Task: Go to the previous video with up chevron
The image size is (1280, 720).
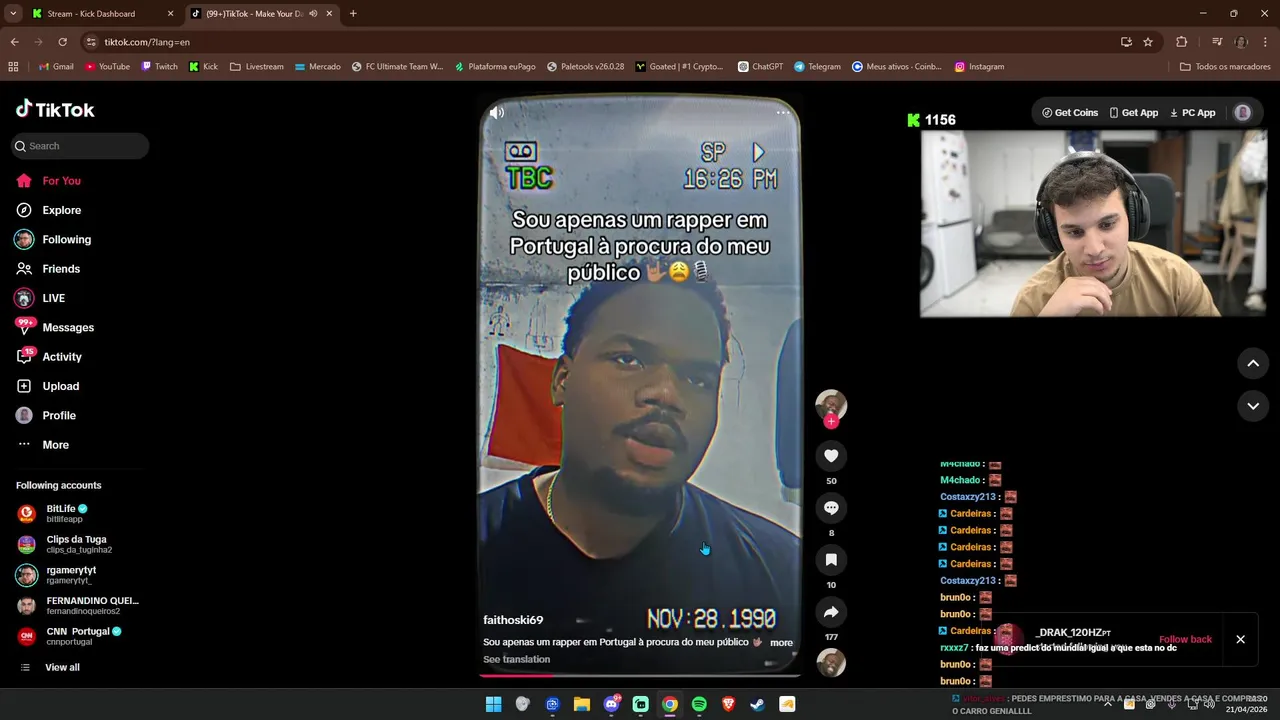Action: (1253, 363)
